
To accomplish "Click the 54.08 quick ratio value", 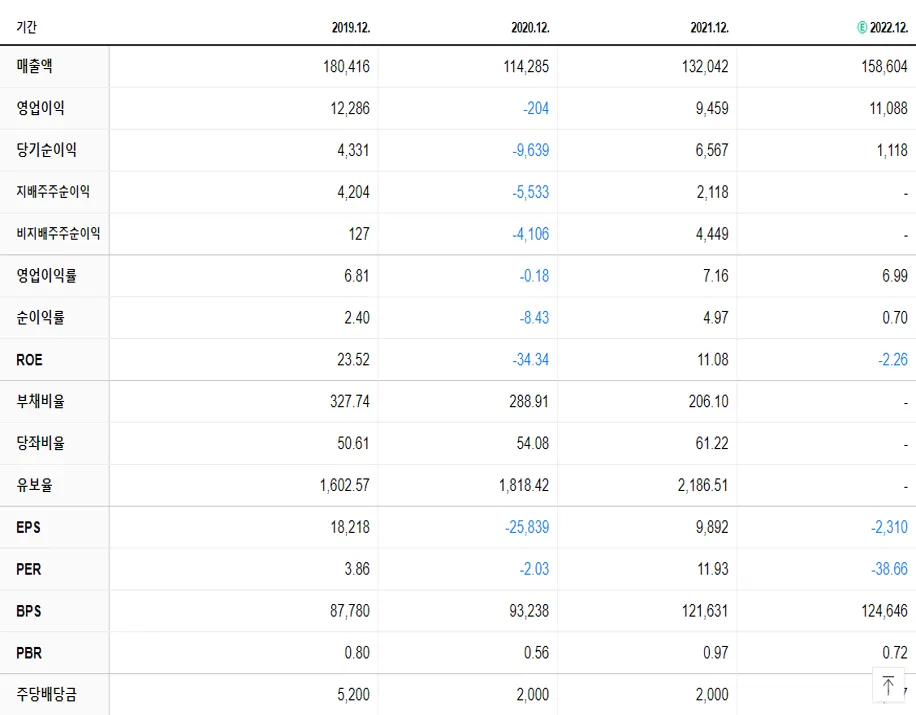I will [533, 443].
